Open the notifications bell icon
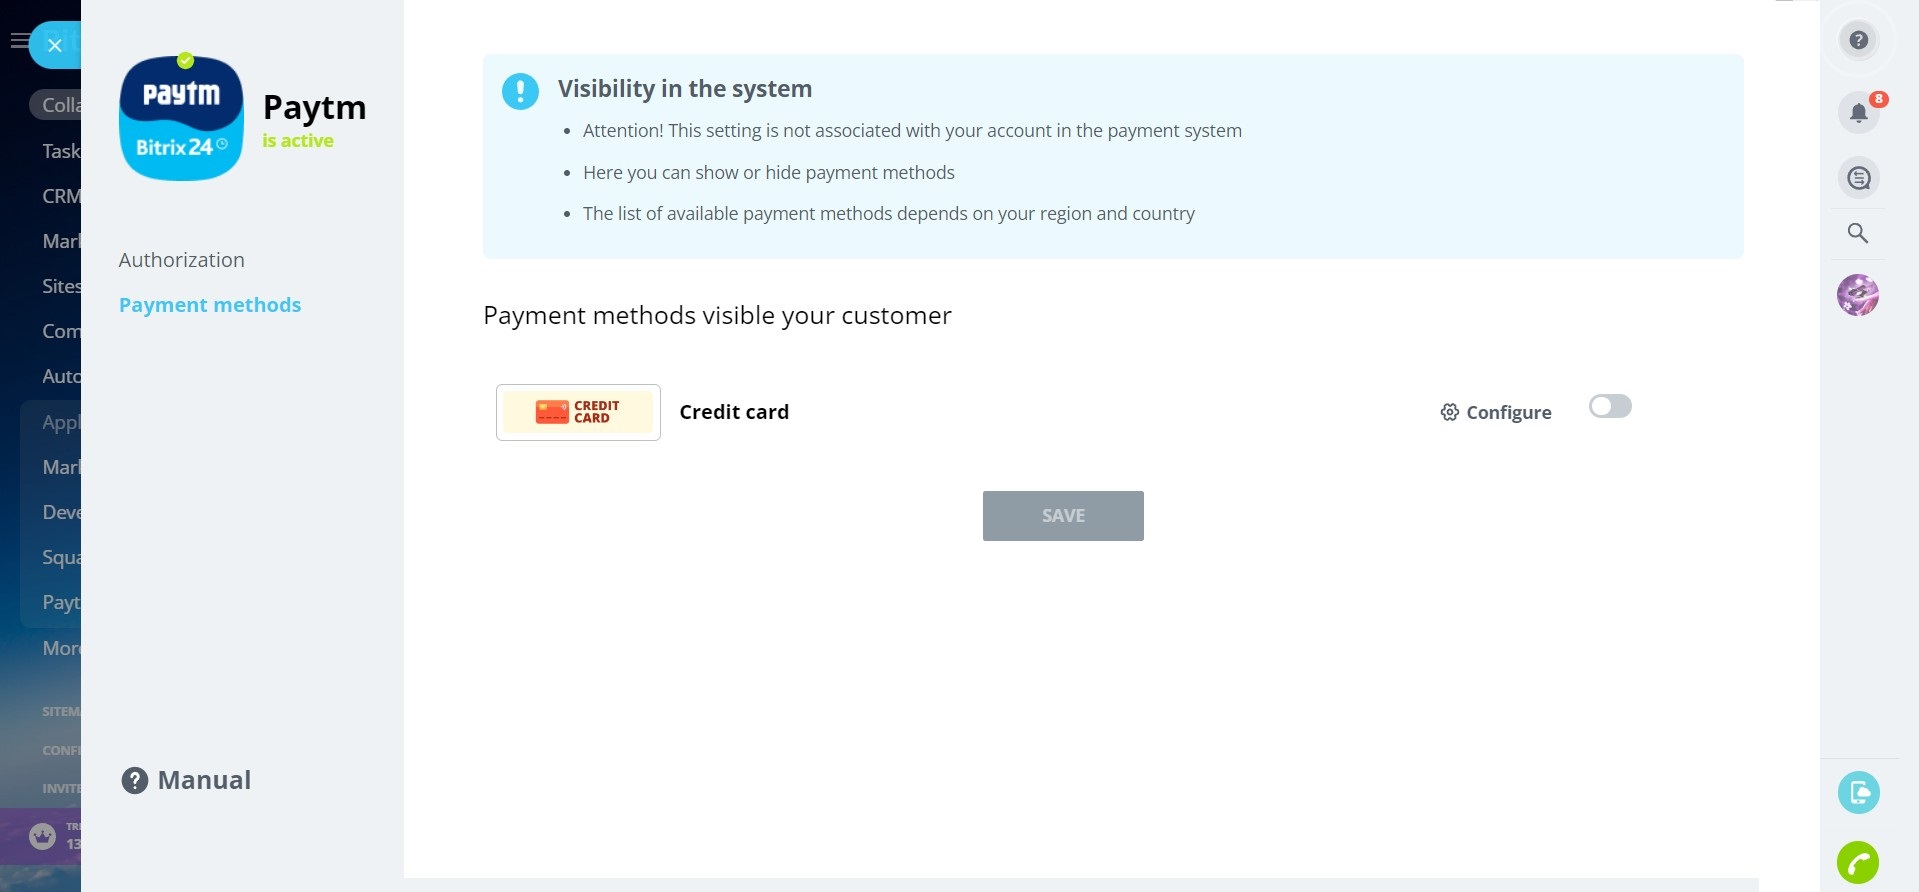This screenshot has height=892, width=1919. [1858, 113]
